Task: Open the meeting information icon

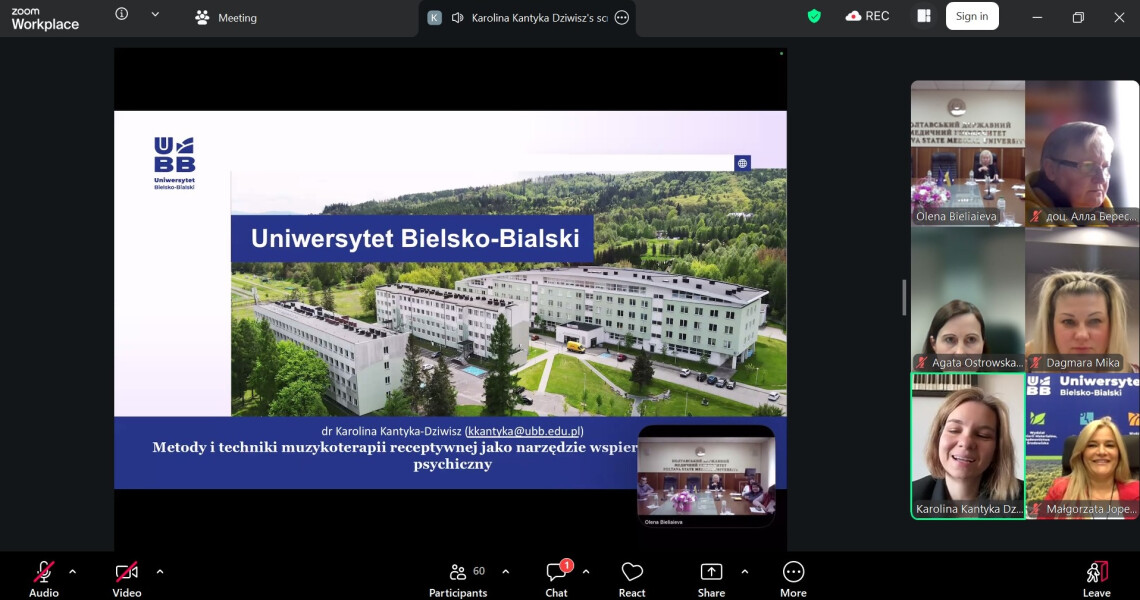Action: coord(121,14)
